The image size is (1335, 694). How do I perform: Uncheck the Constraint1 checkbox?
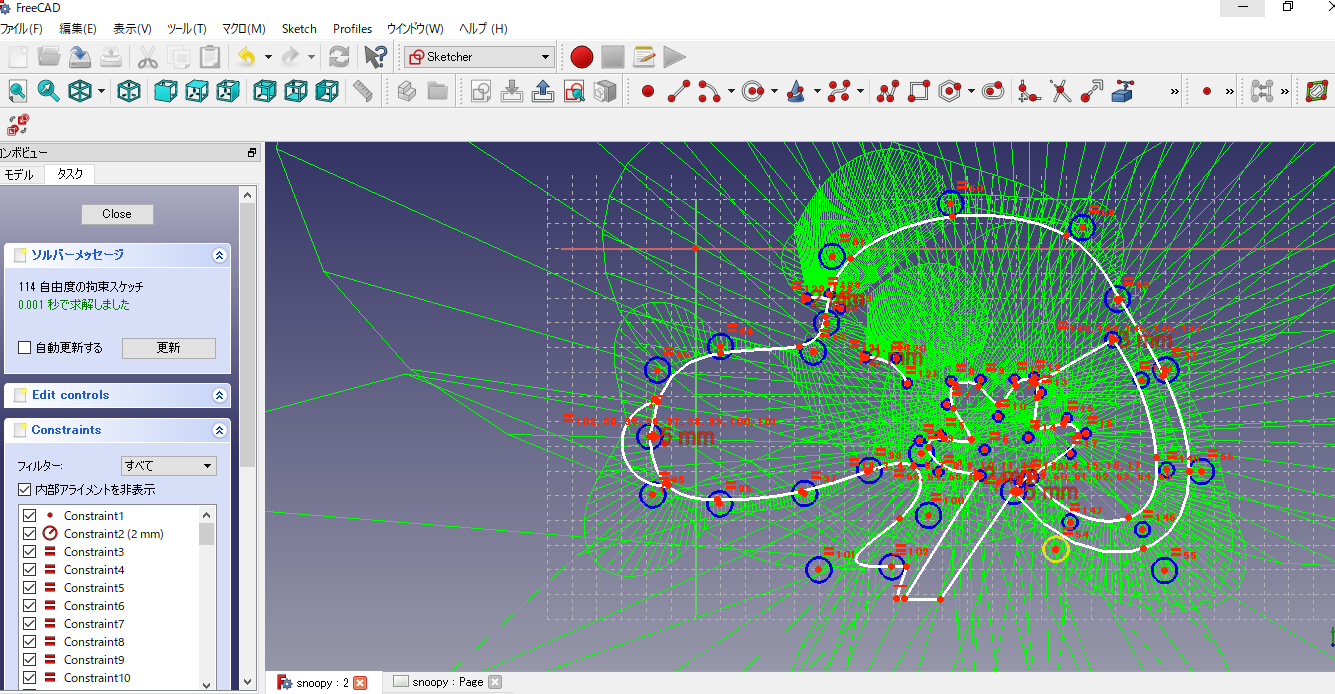coord(29,516)
